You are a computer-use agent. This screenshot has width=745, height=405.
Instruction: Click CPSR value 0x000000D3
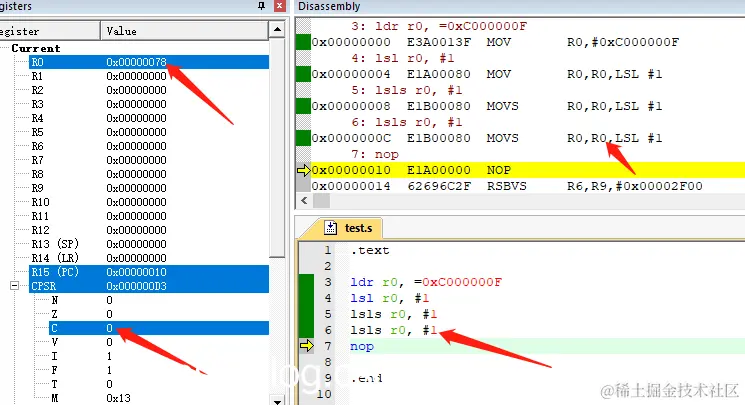pyautogui.click(x=136, y=286)
